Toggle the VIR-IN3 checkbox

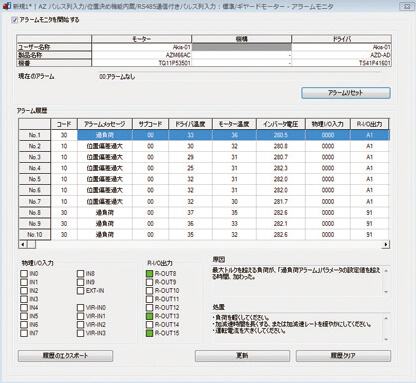click(x=80, y=333)
